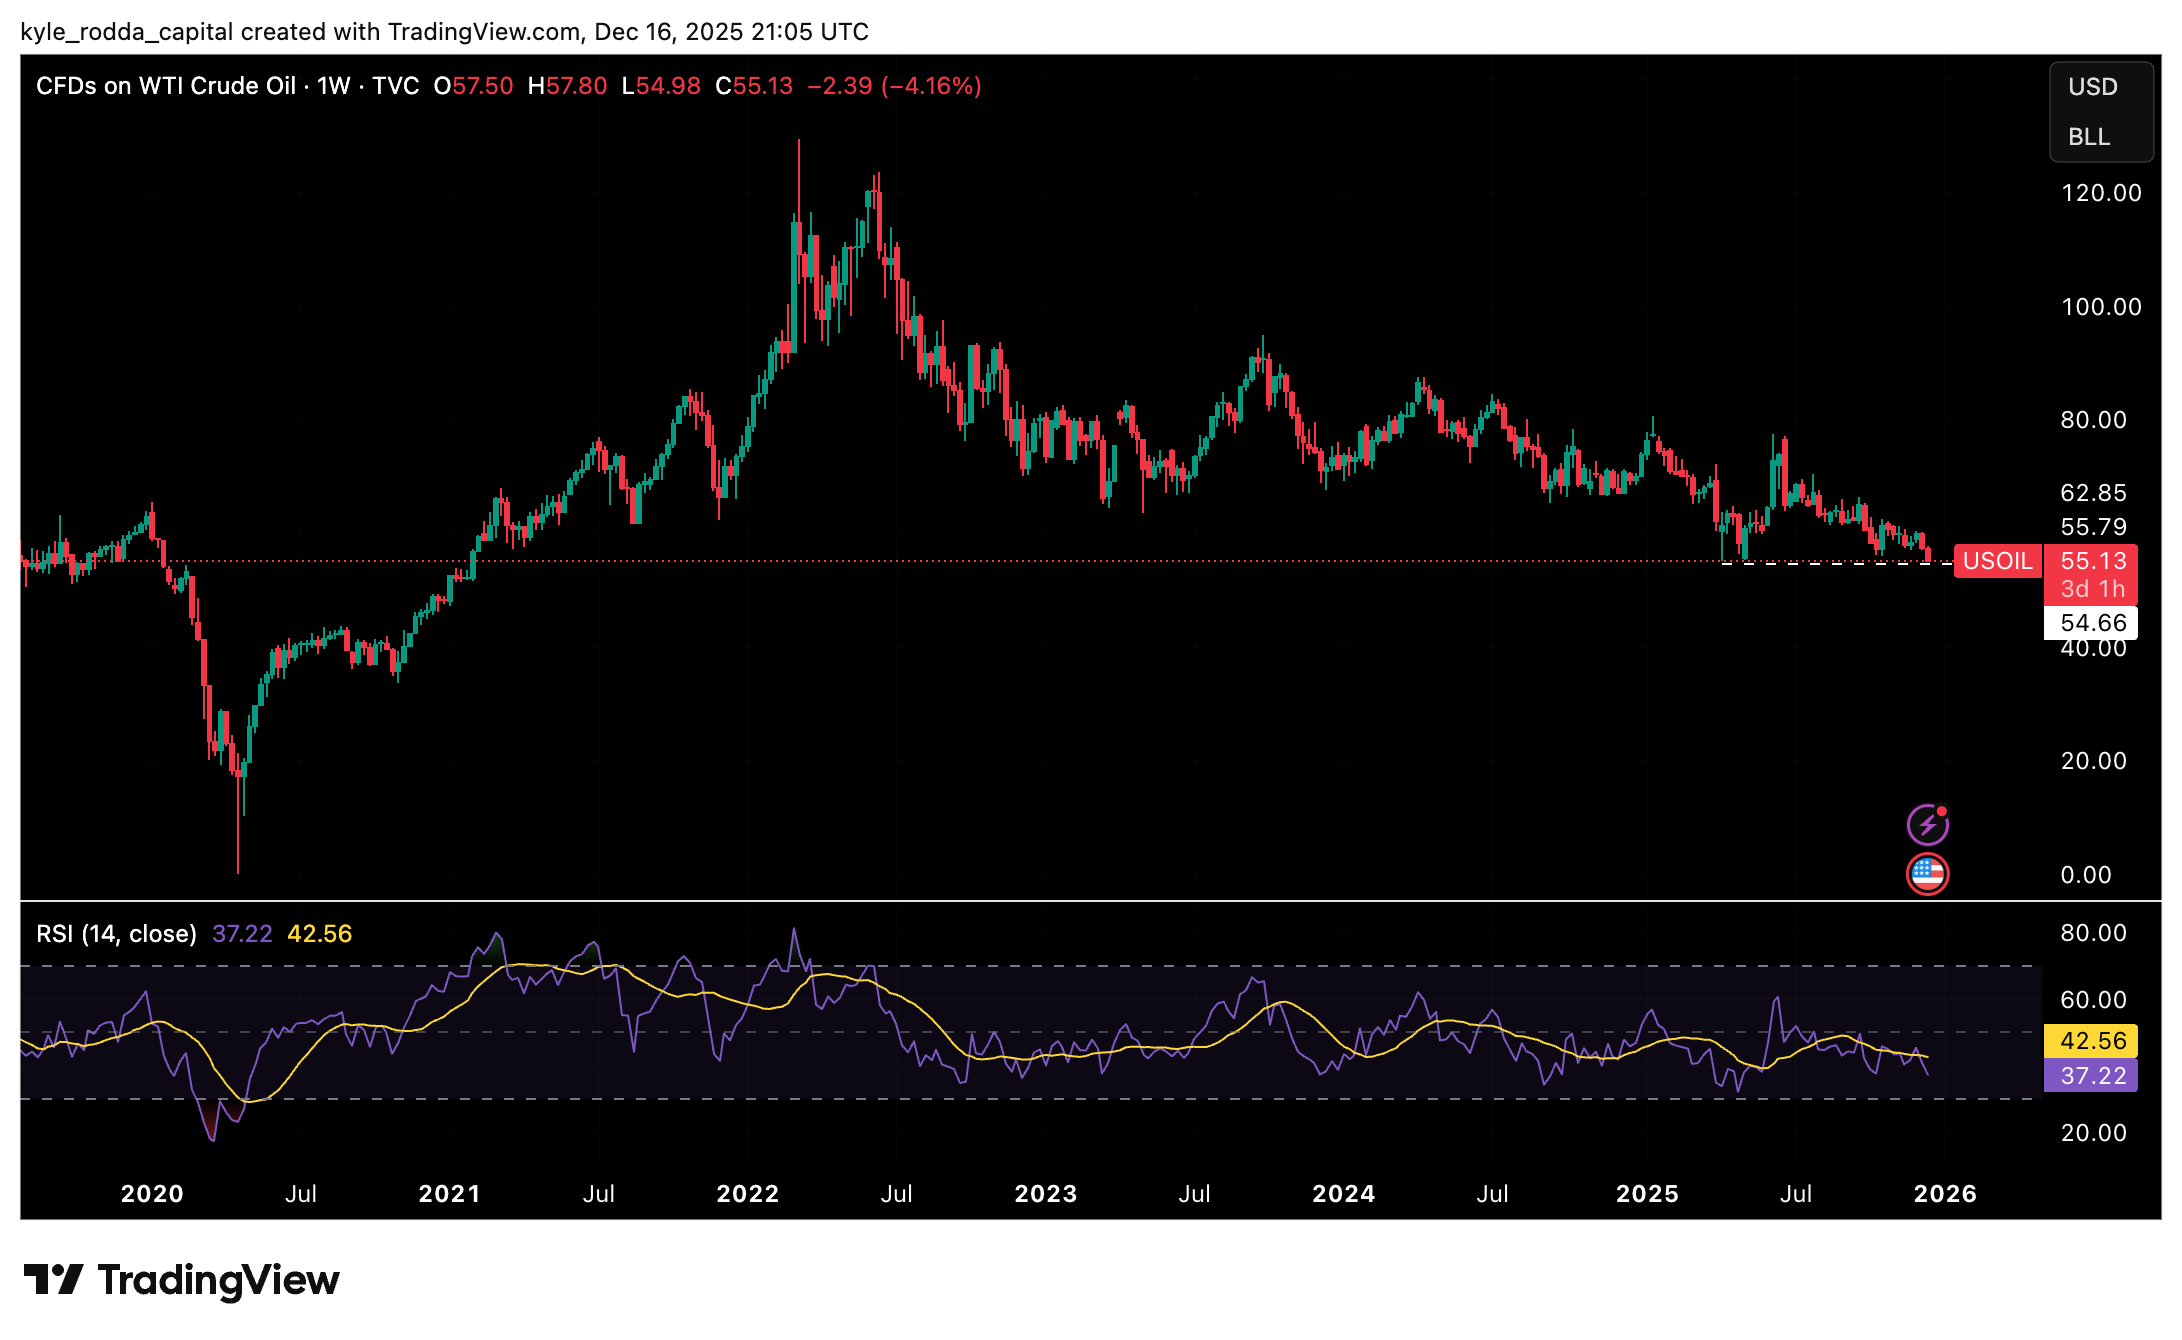Click the red USOIL symbol tag

tap(1997, 561)
